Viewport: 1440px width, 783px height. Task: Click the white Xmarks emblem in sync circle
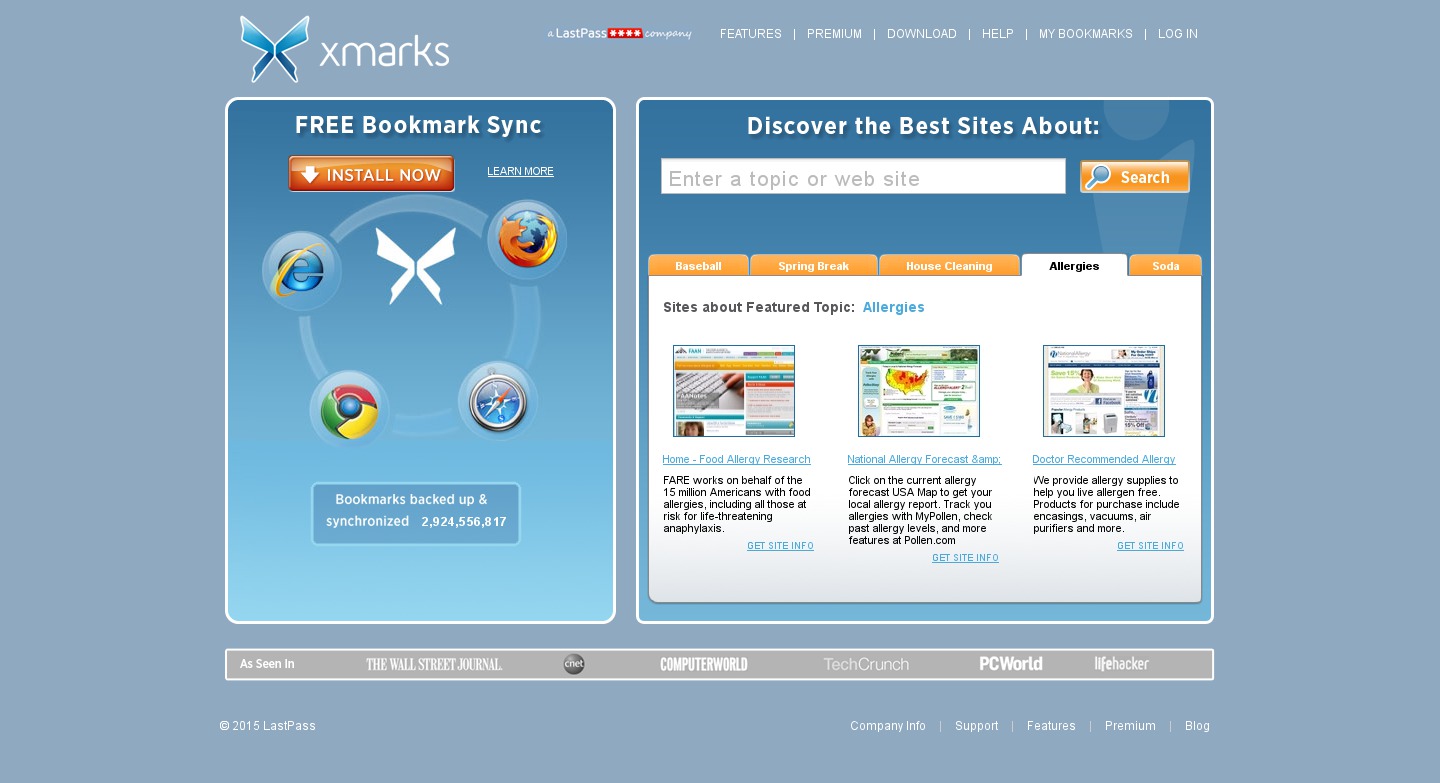pos(416,265)
